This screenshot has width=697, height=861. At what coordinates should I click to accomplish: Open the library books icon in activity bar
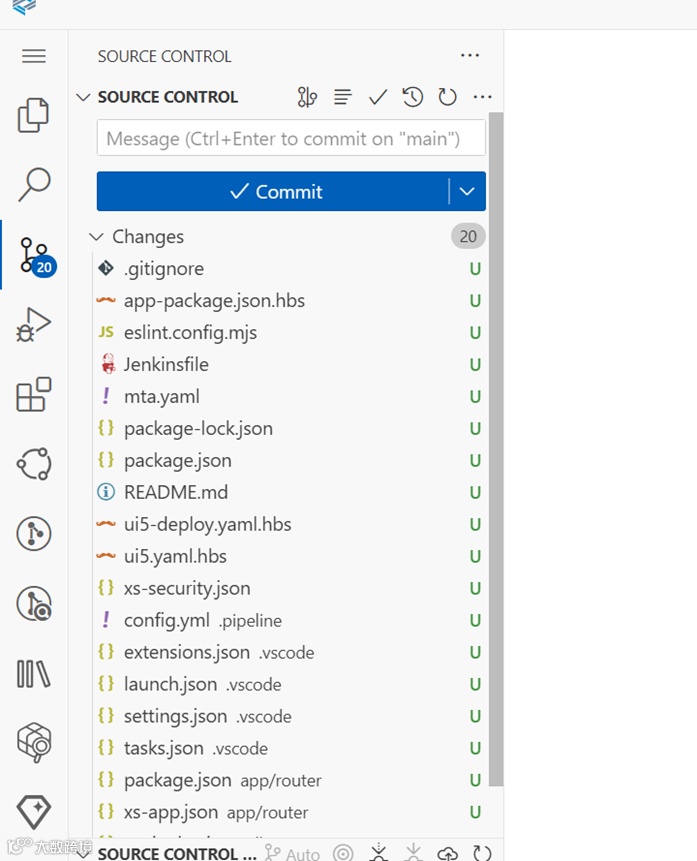34,673
